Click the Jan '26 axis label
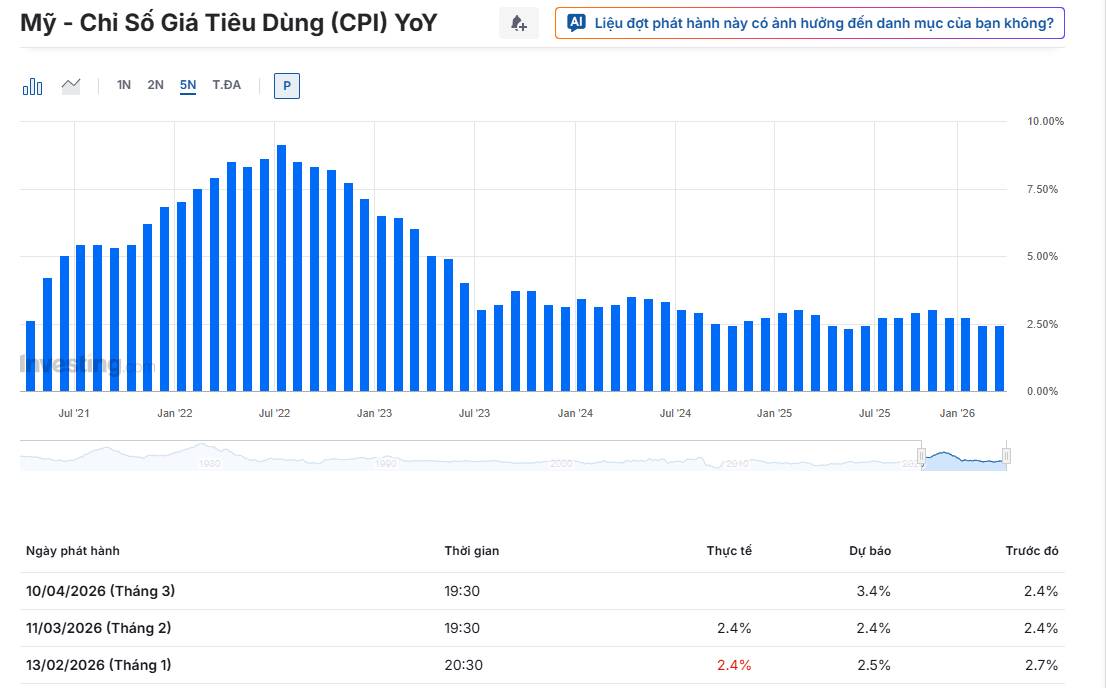Image resolution: width=1107 pixels, height=688 pixels. click(x=957, y=413)
